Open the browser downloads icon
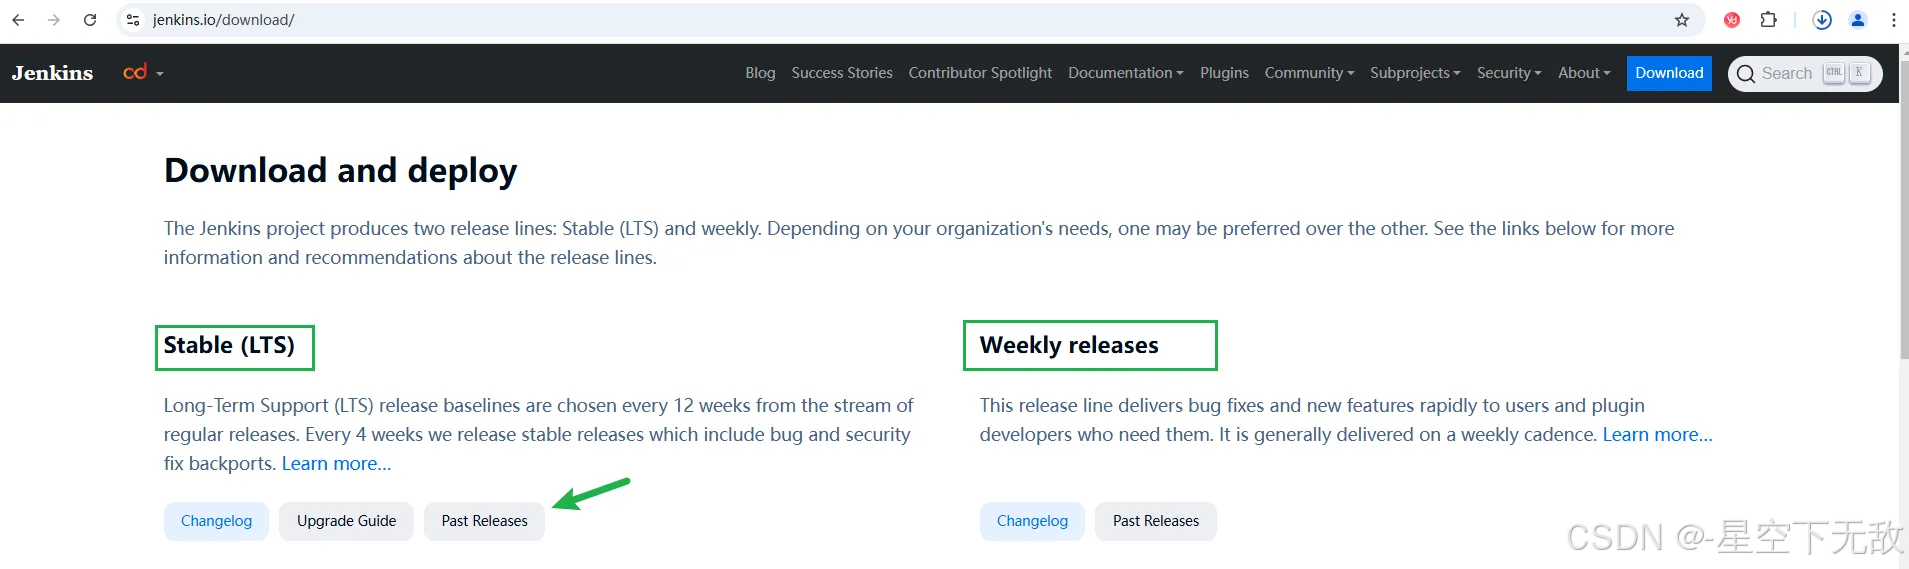This screenshot has height=569, width=1909. click(x=1822, y=20)
